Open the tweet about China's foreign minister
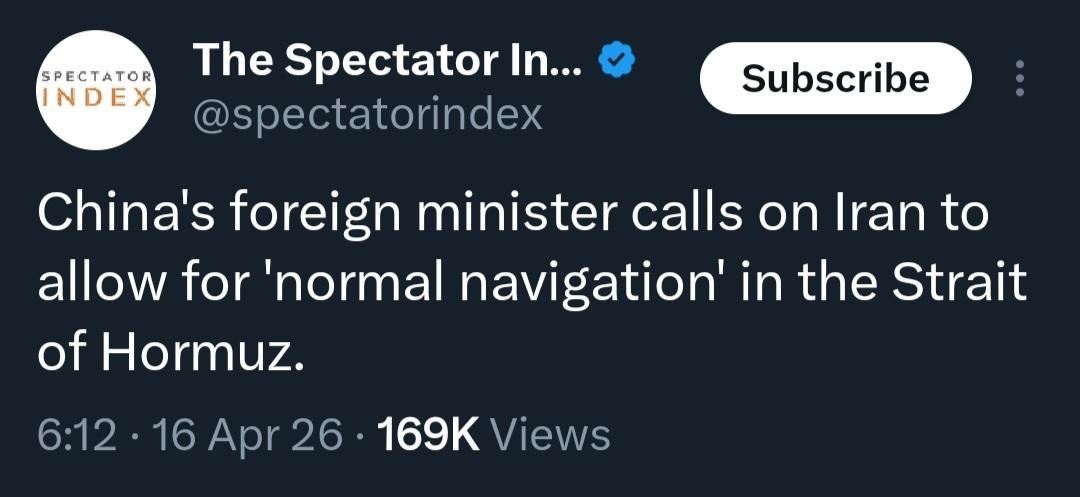The image size is (1080, 497). 530,285
